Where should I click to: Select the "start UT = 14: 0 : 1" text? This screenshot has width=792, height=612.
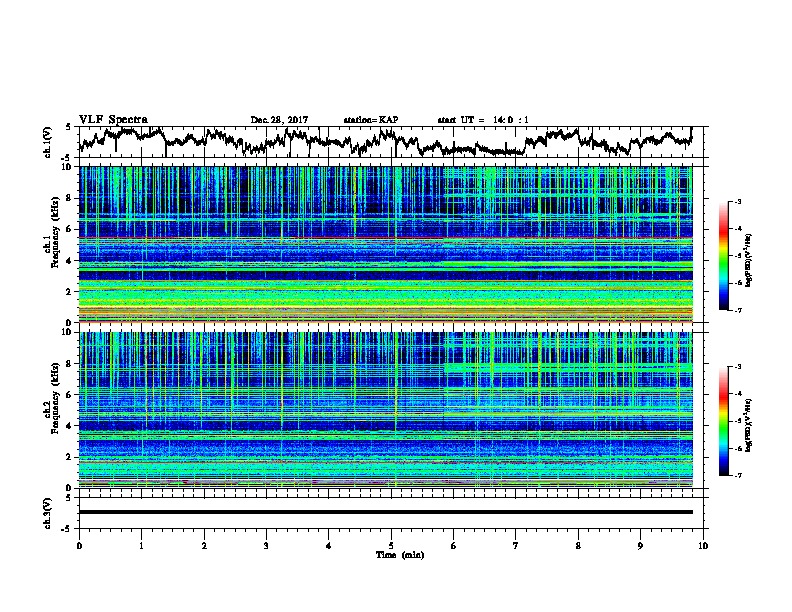click(x=483, y=120)
